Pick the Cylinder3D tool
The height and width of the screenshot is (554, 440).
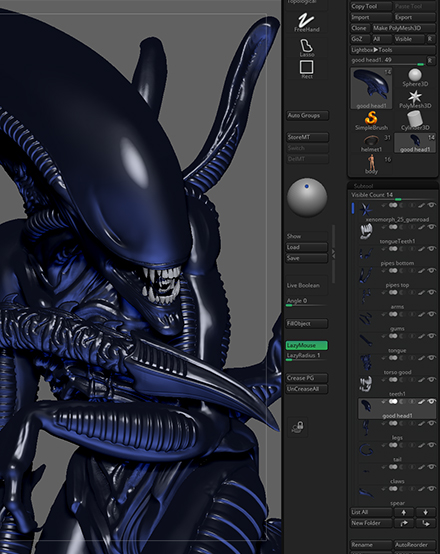coord(415,120)
